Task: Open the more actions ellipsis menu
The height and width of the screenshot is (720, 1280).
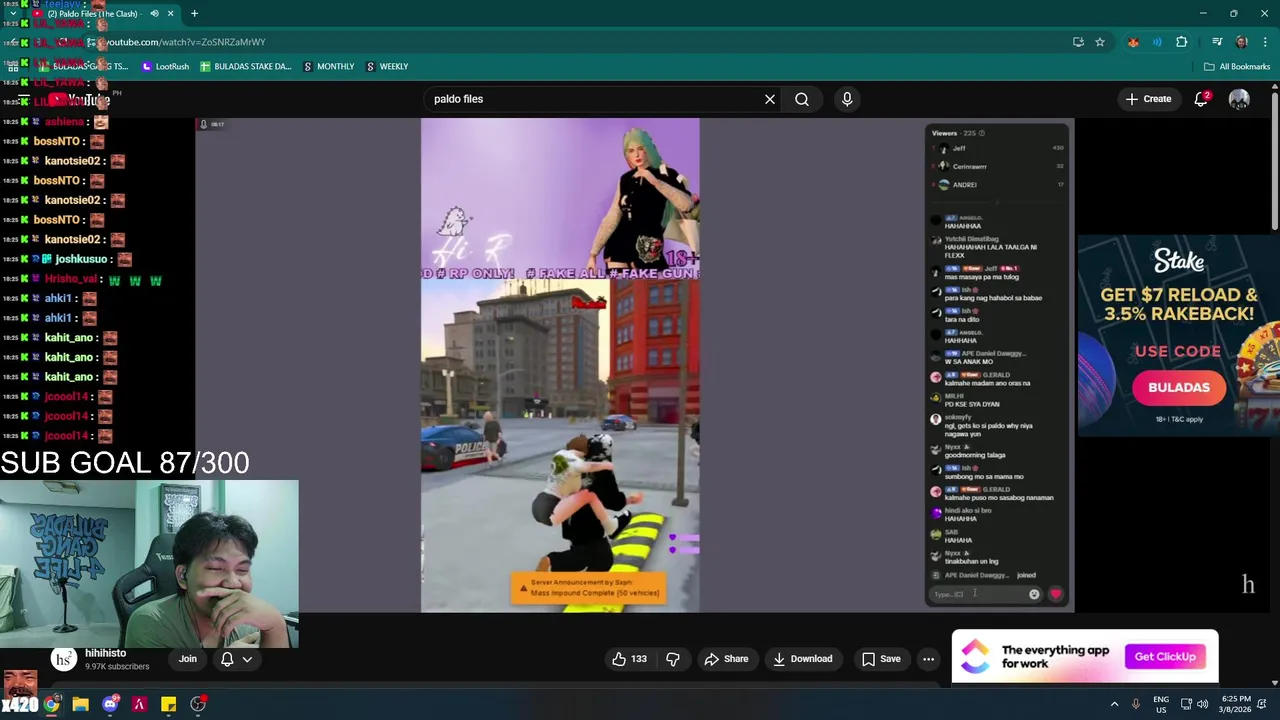Action: coord(928,659)
